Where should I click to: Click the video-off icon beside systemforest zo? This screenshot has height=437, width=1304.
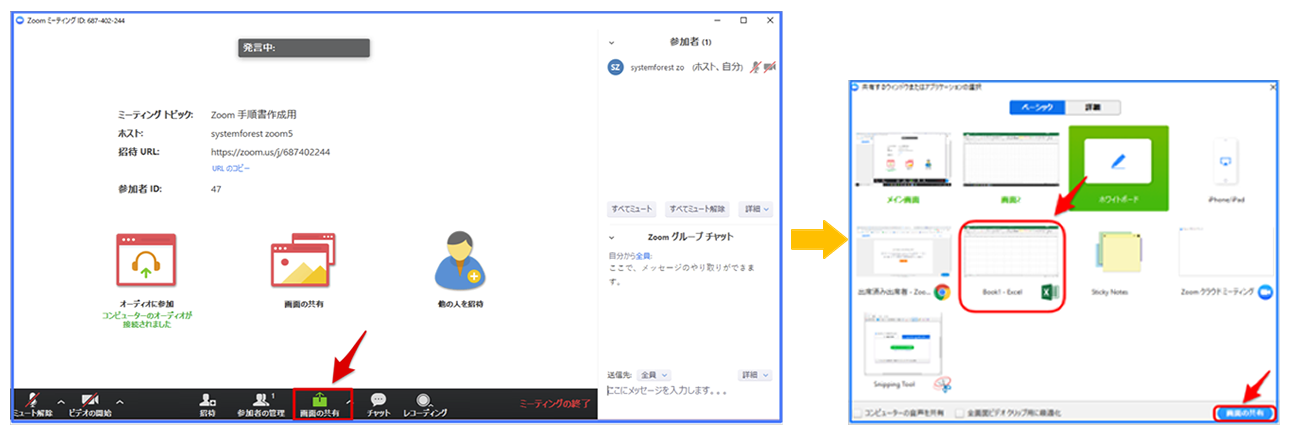click(770, 67)
